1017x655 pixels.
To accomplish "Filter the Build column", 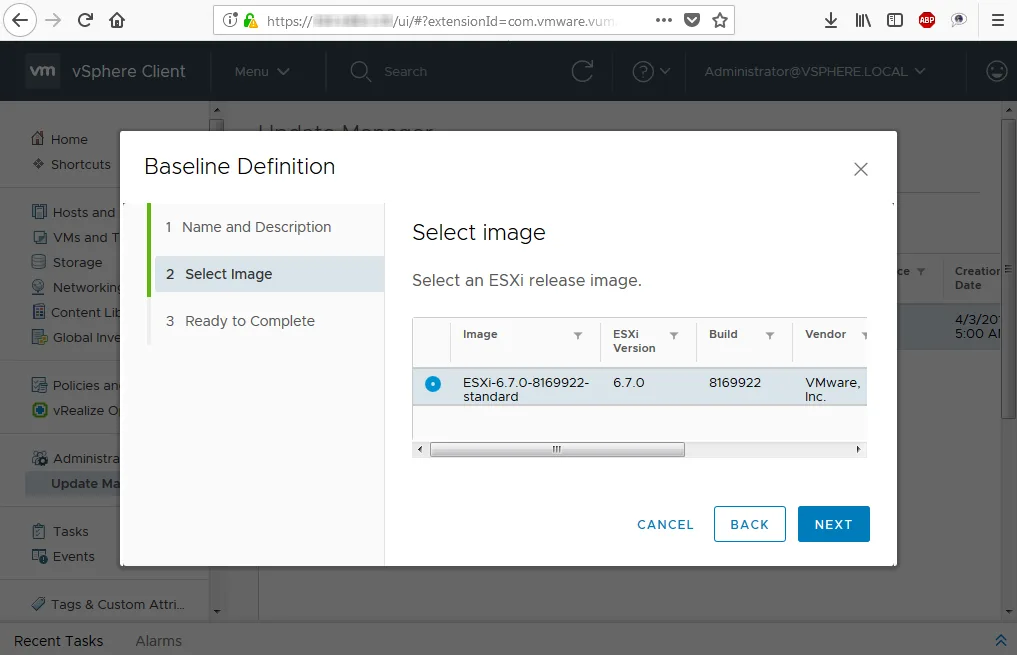I will [770, 335].
